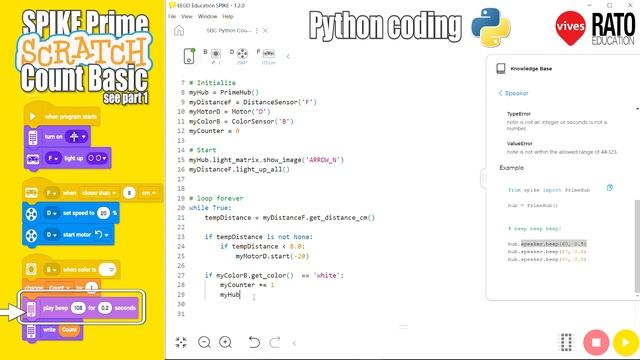Open the File menu
Image resolution: width=640 pixels, height=360 pixels.
pyautogui.click(x=172, y=16)
